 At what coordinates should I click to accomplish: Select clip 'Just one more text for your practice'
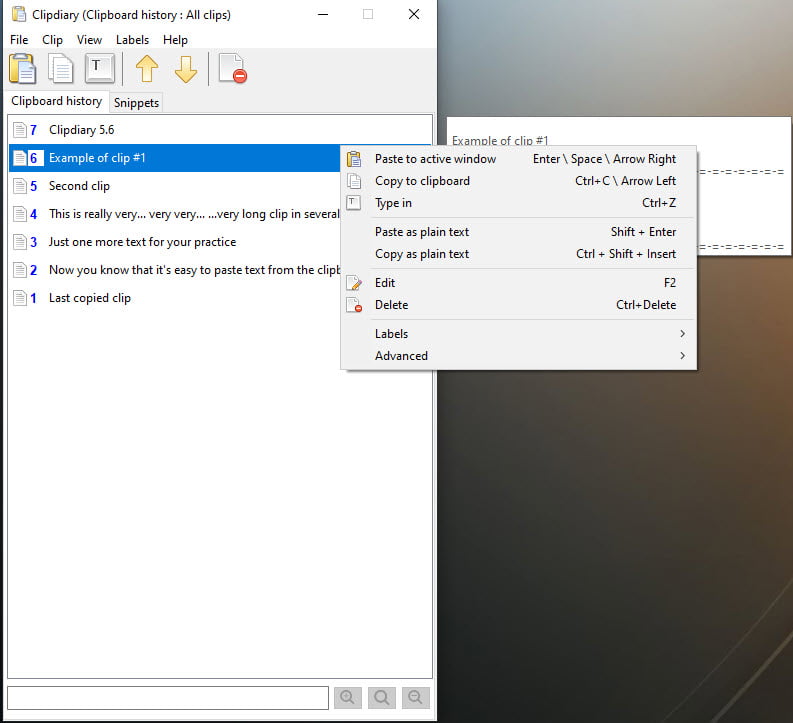click(x=174, y=242)
